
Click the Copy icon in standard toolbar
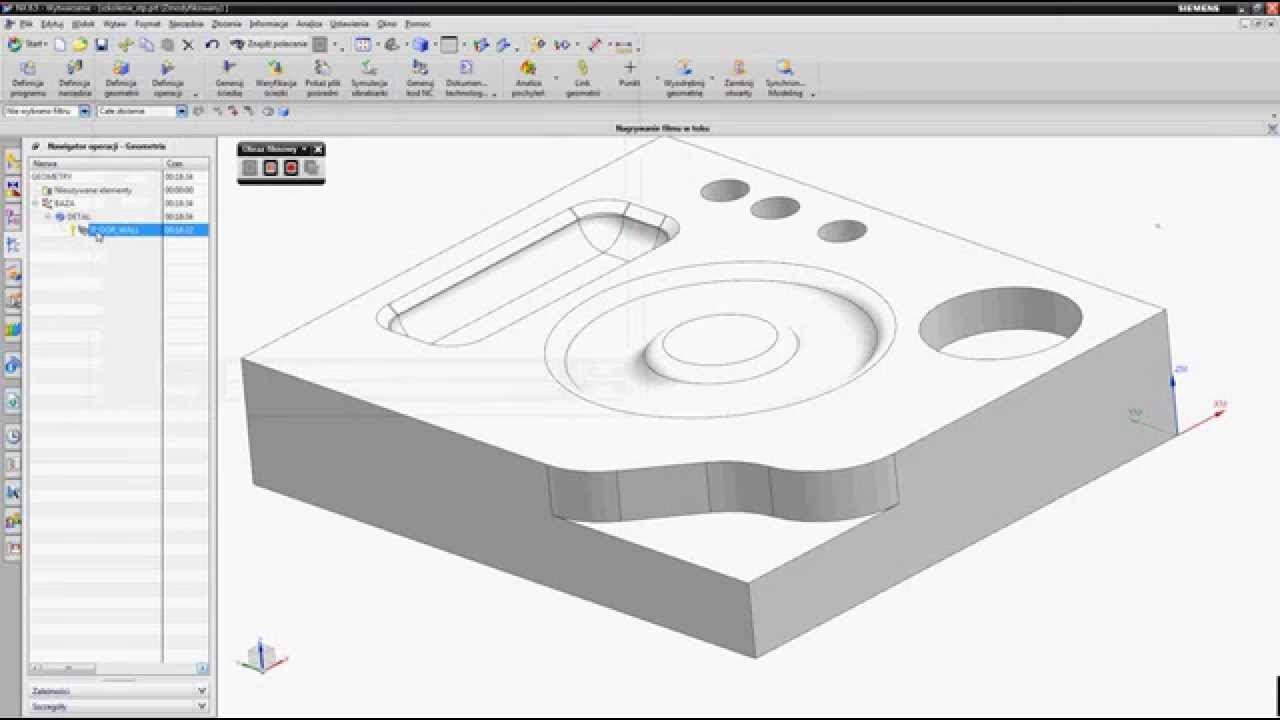pyautogui.click(x=147, y=44)
